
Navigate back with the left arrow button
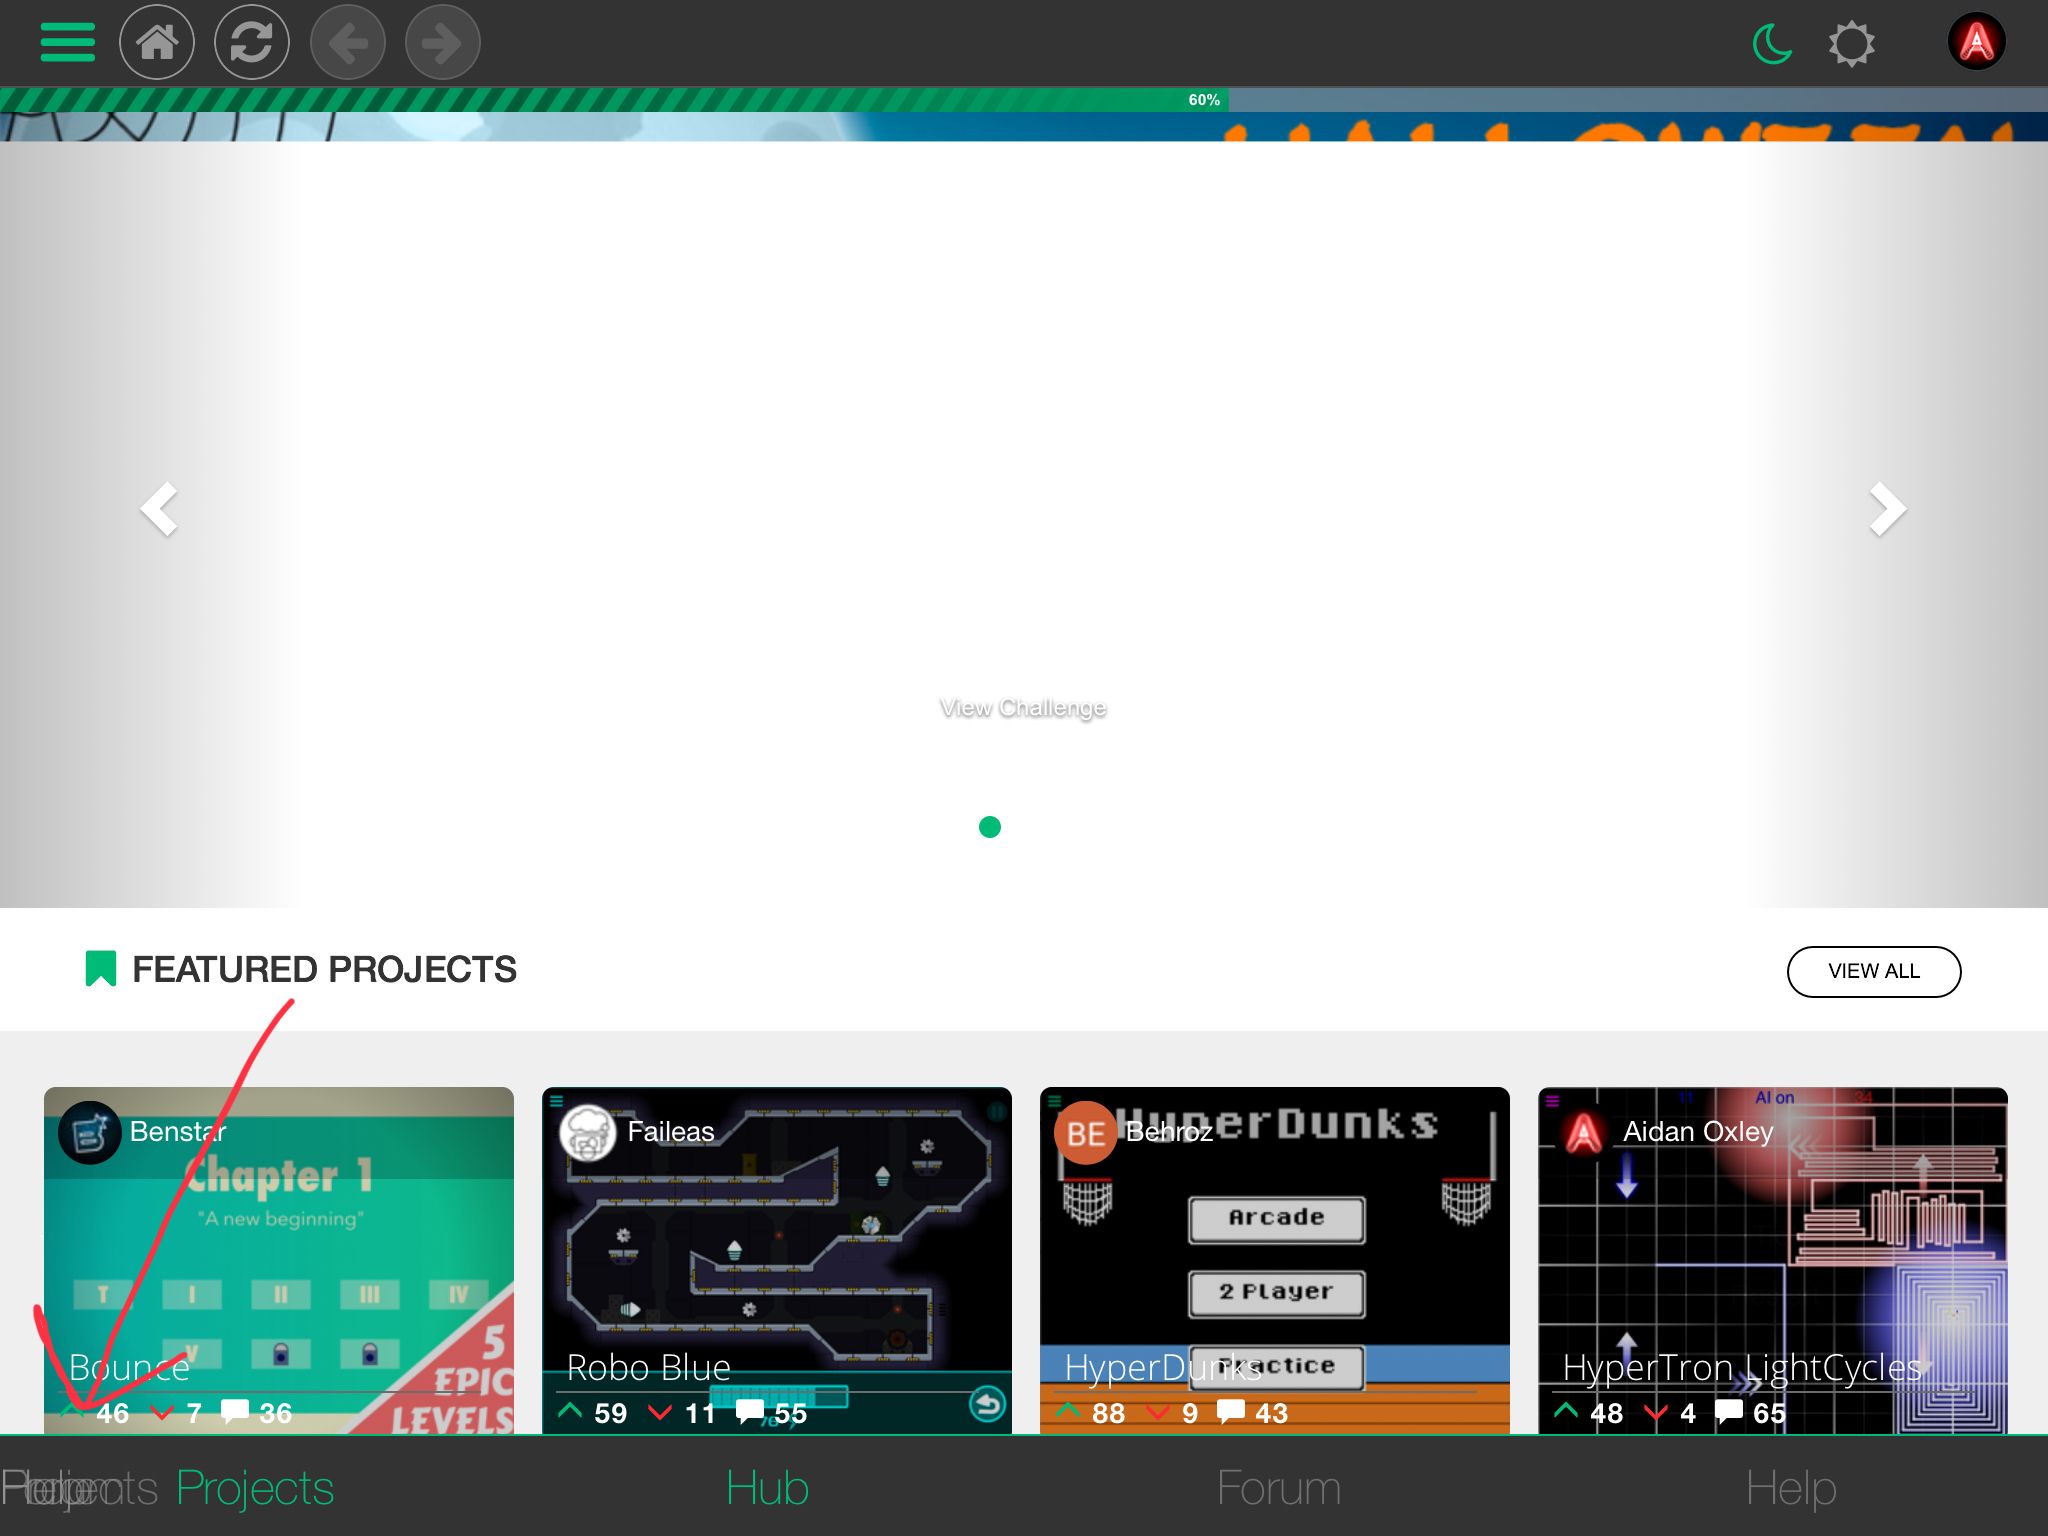tap(347, 43)
